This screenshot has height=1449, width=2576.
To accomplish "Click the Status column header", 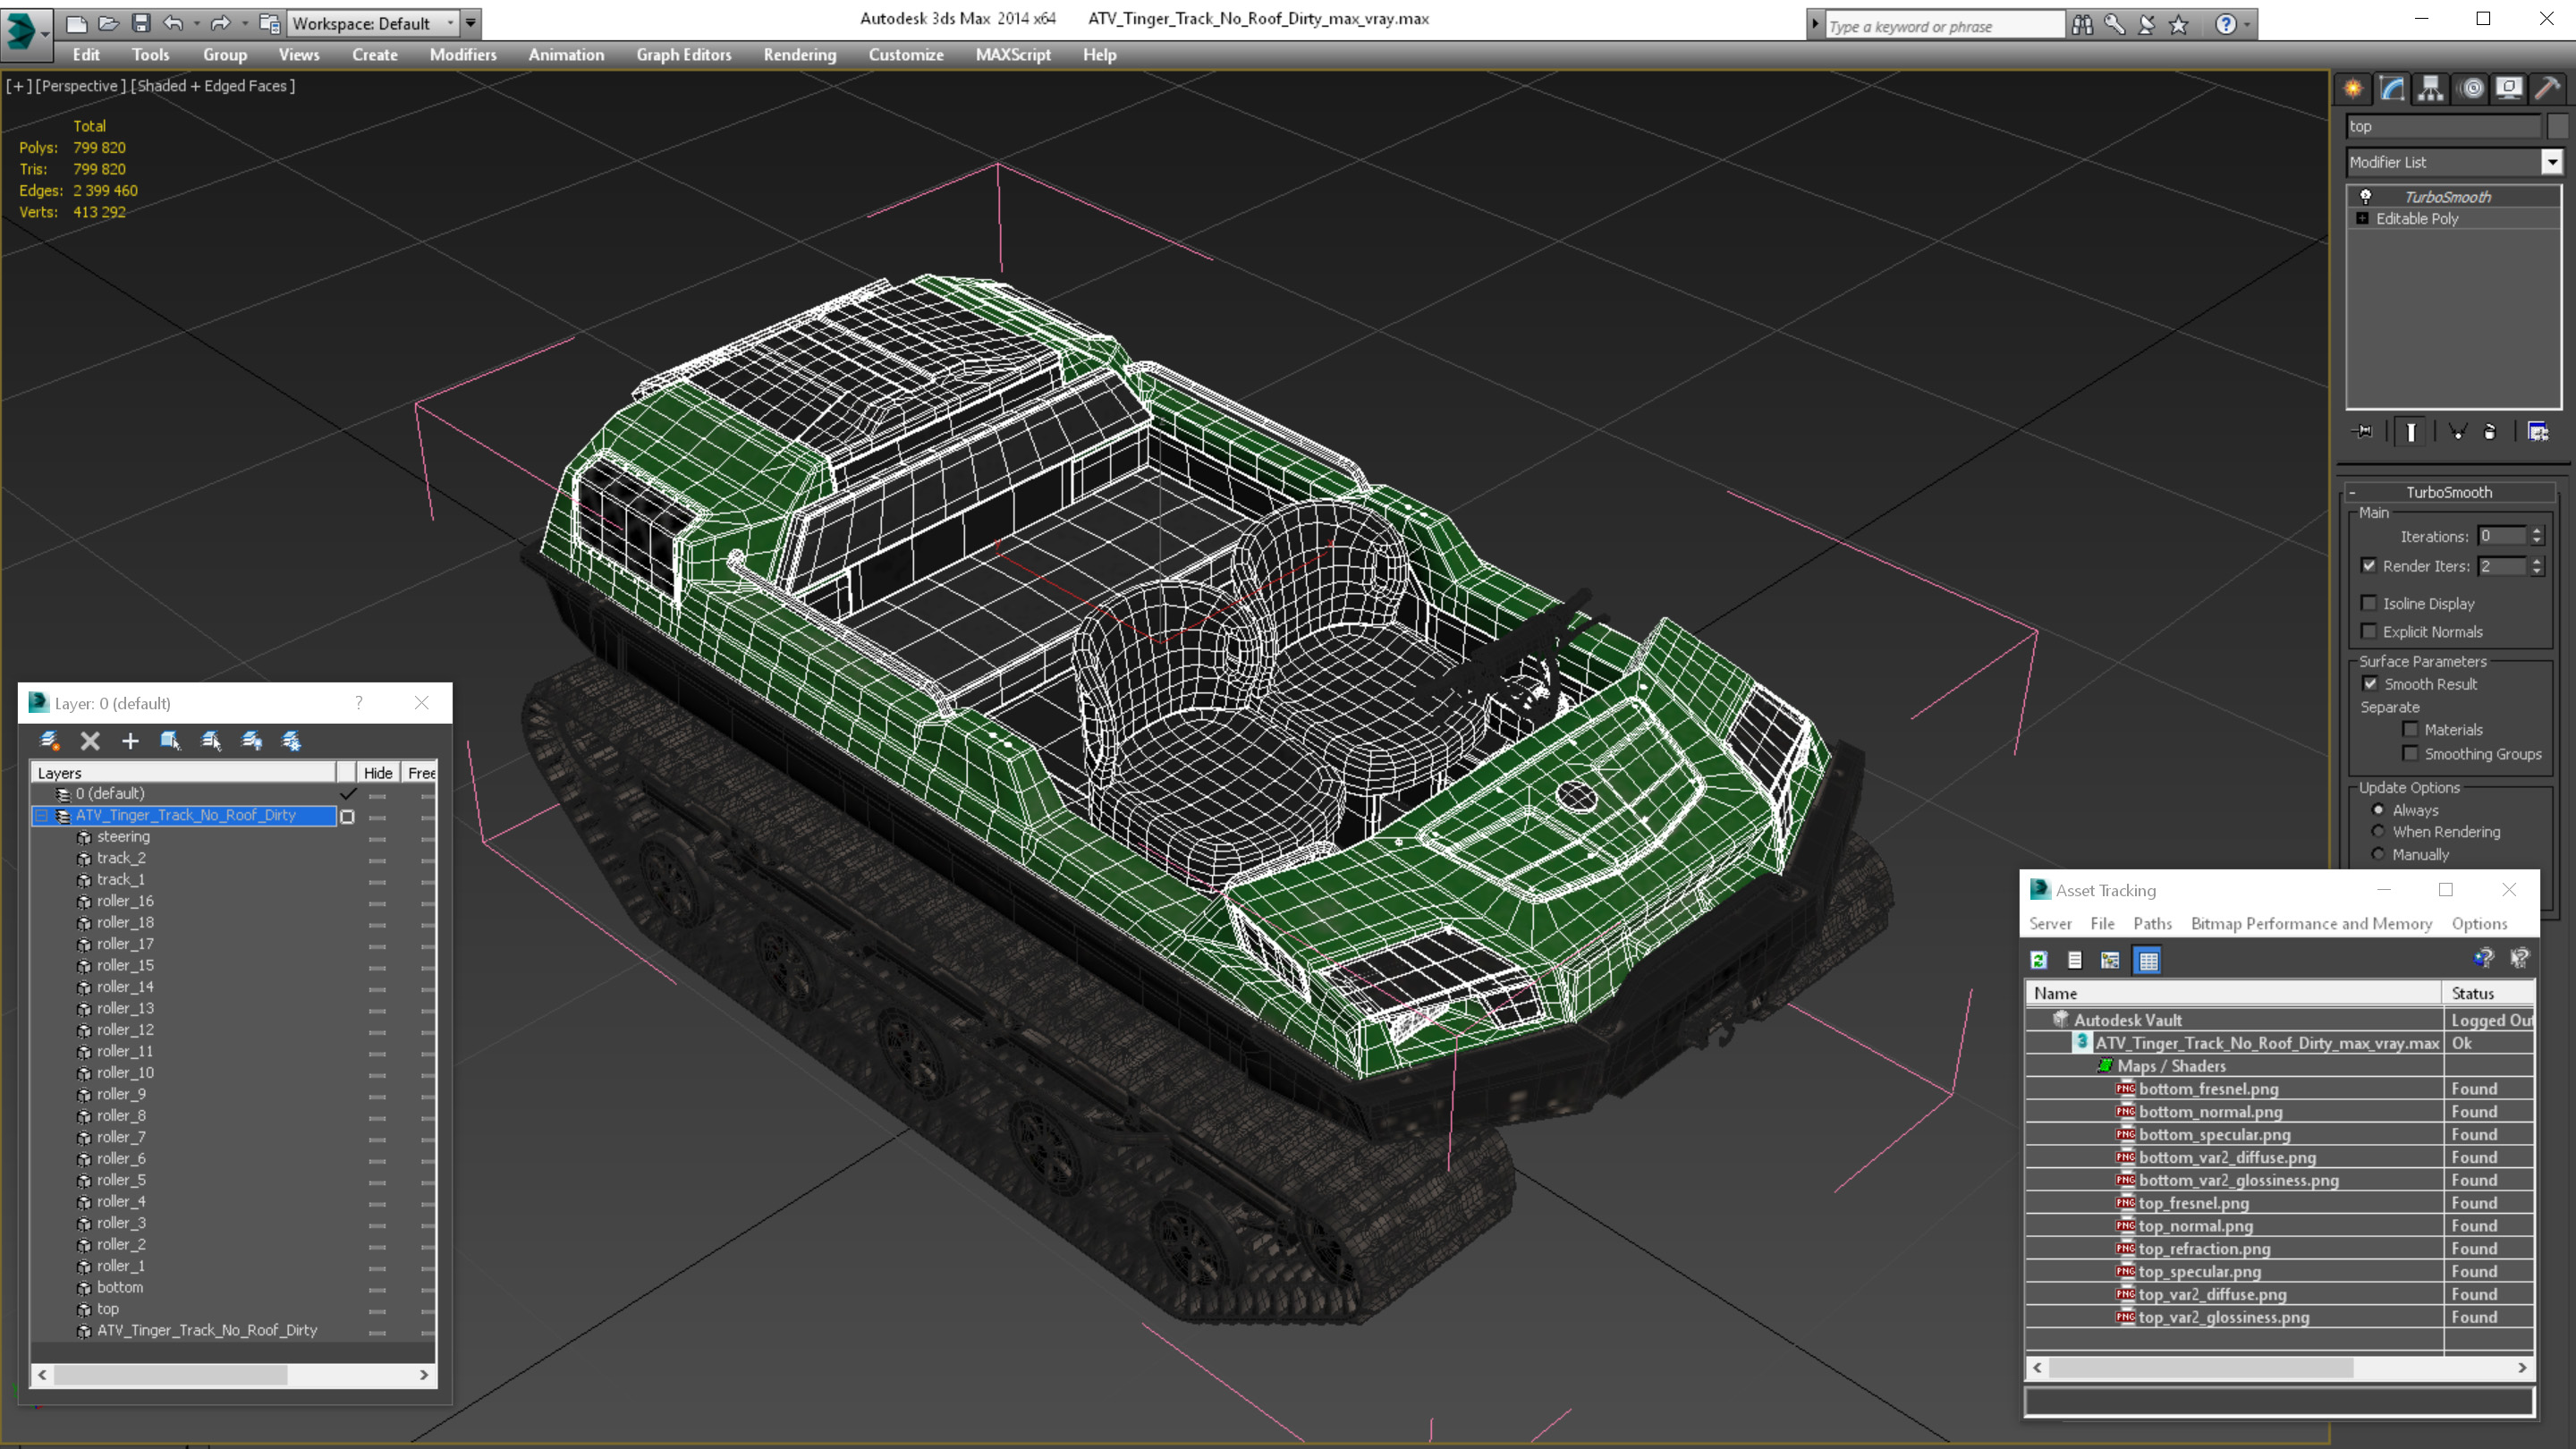I will (2489, 993).
